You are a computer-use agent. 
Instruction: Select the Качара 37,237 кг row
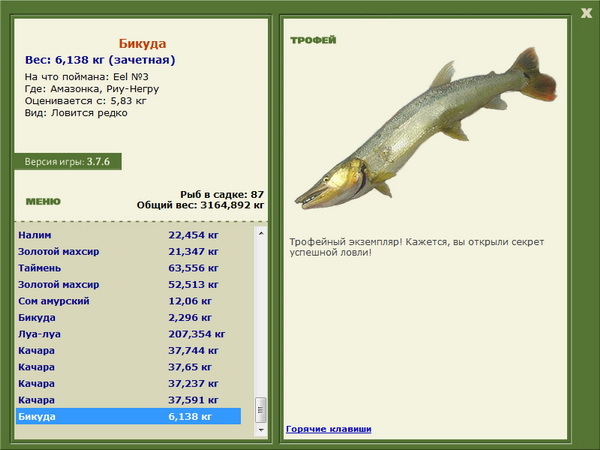tap(129, 383)
